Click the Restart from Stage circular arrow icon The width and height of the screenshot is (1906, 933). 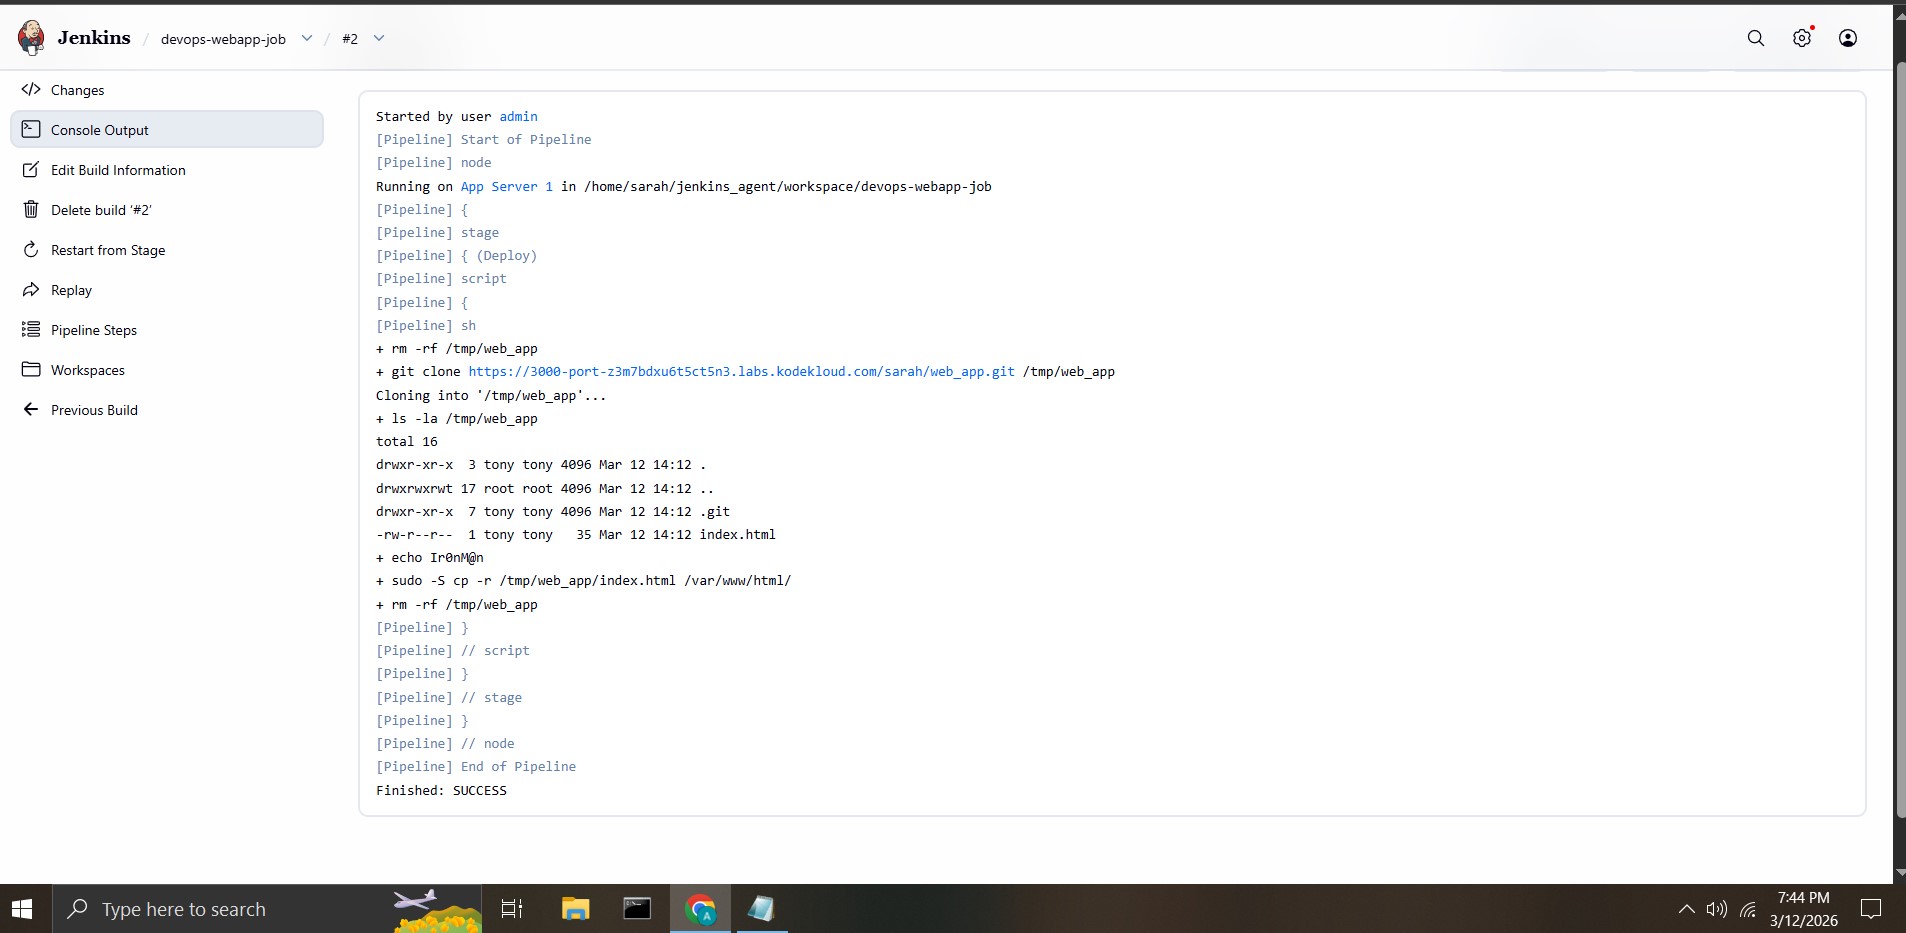coord(31,249)
